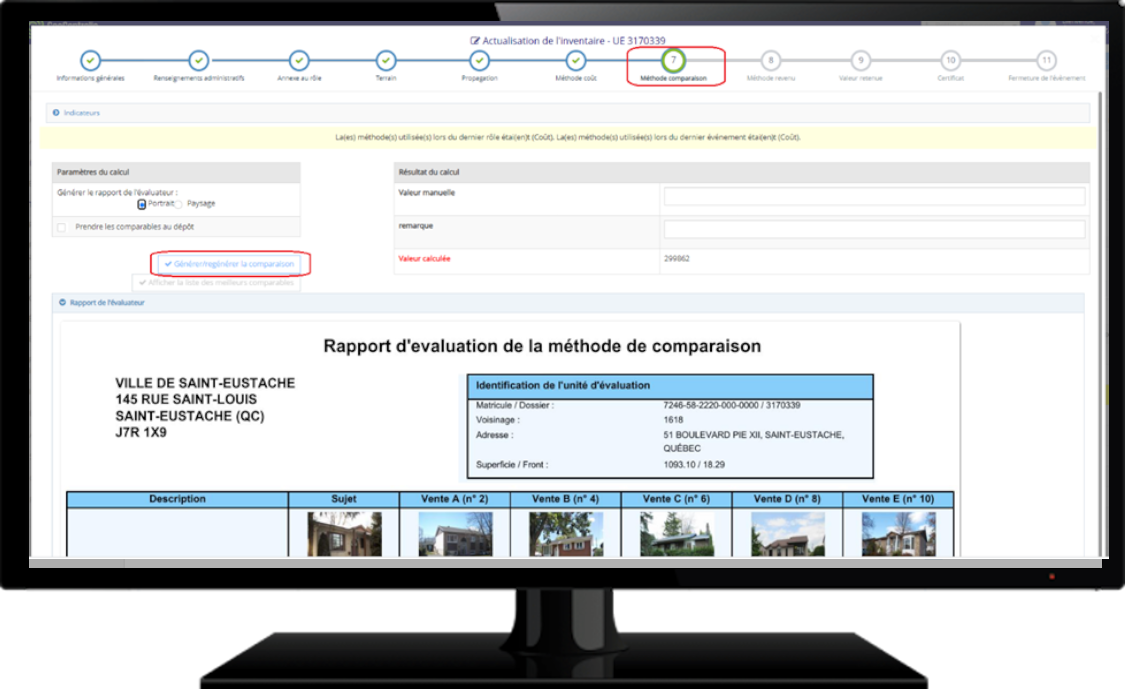Click the Paramètres du calcul header
Image resolution: width=1125 pixels, height=689 pixels.
click(x=176, y=172)
